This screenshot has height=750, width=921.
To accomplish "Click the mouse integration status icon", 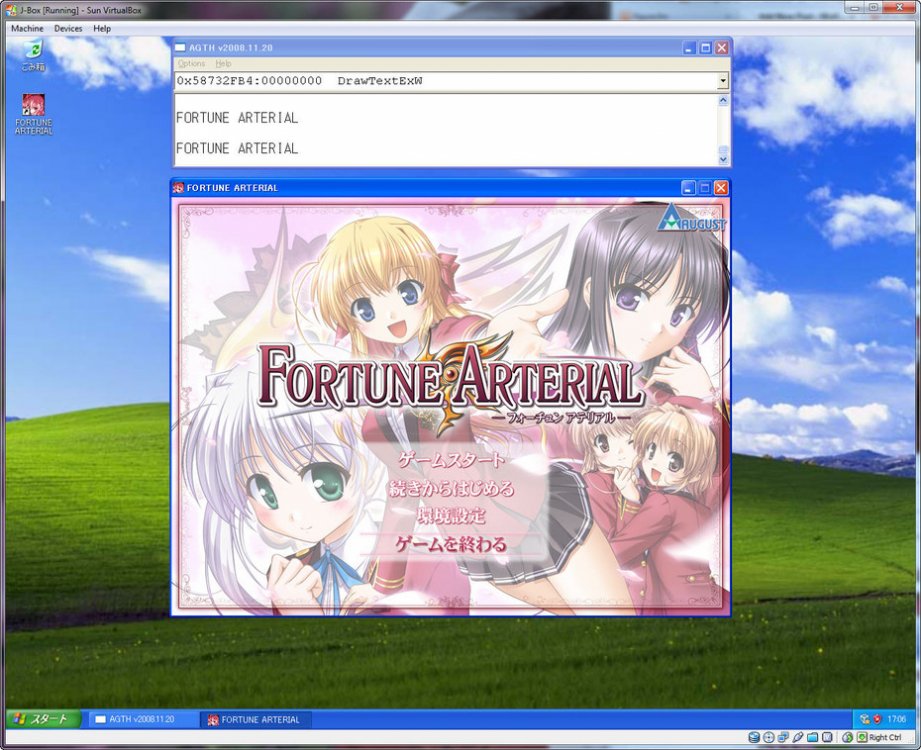I will click(x=847, y=737).
